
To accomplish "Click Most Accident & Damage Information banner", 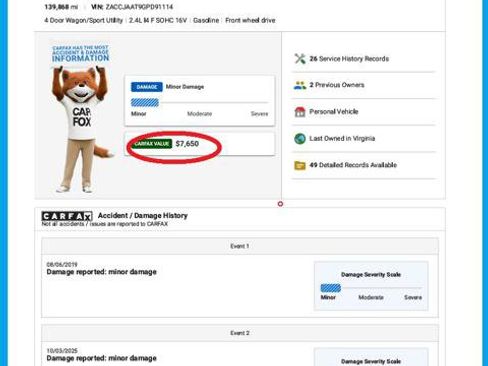I will click(x=81, y=54).
